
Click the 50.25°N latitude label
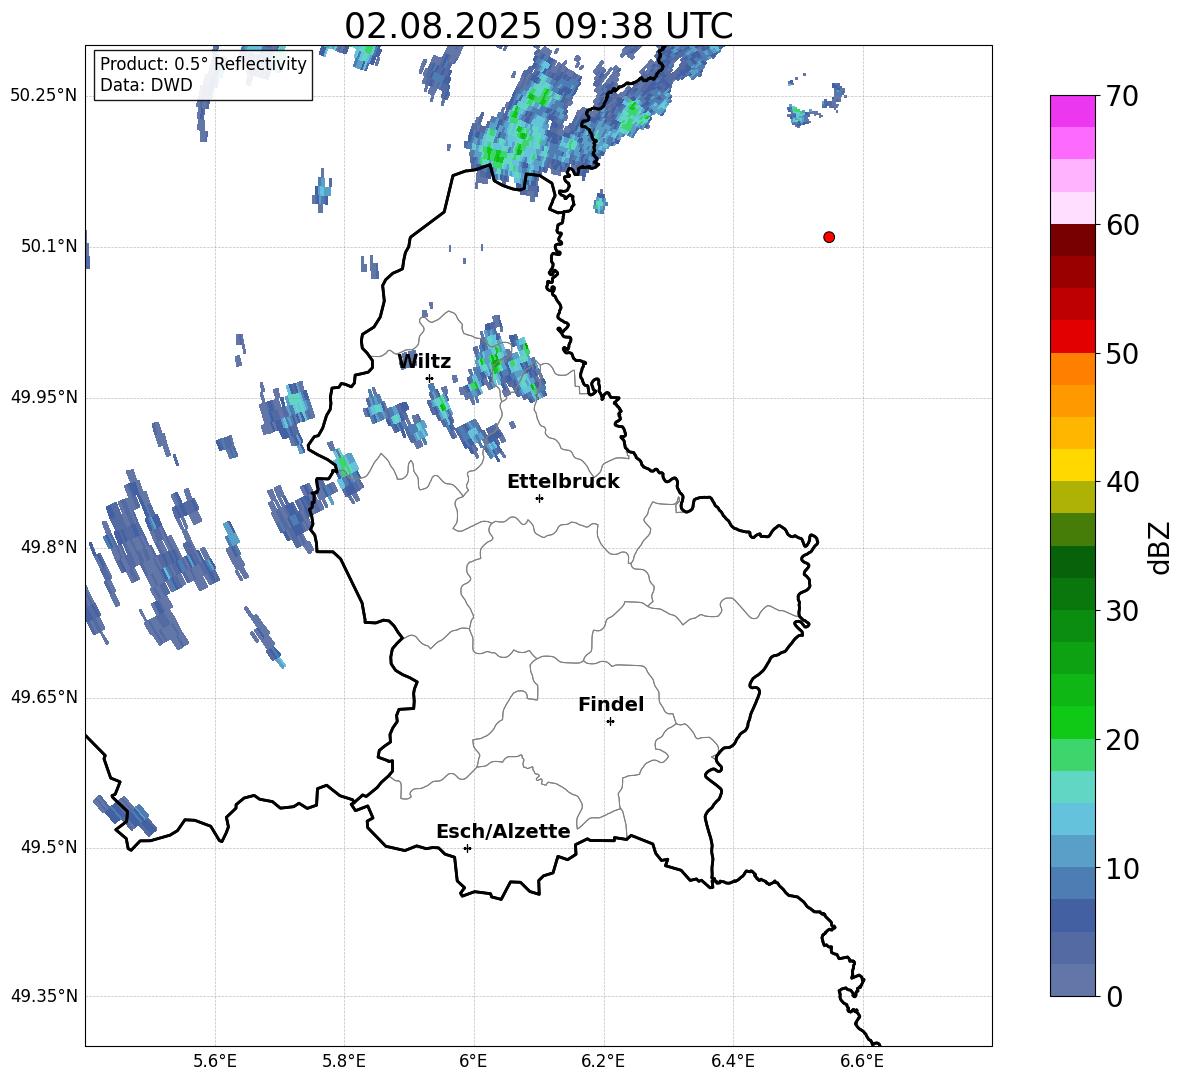44,96
